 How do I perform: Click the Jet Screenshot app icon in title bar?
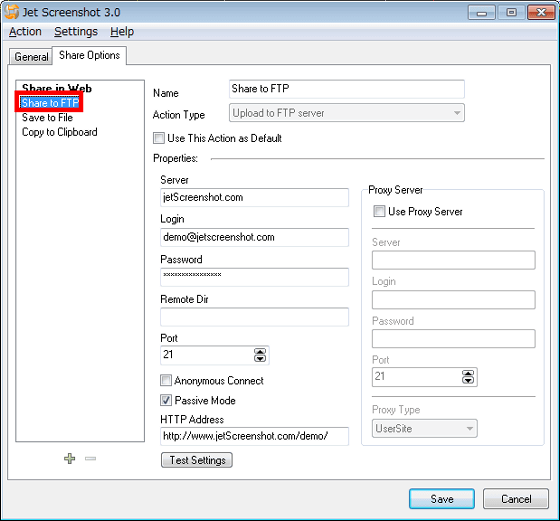pos(11,12)
